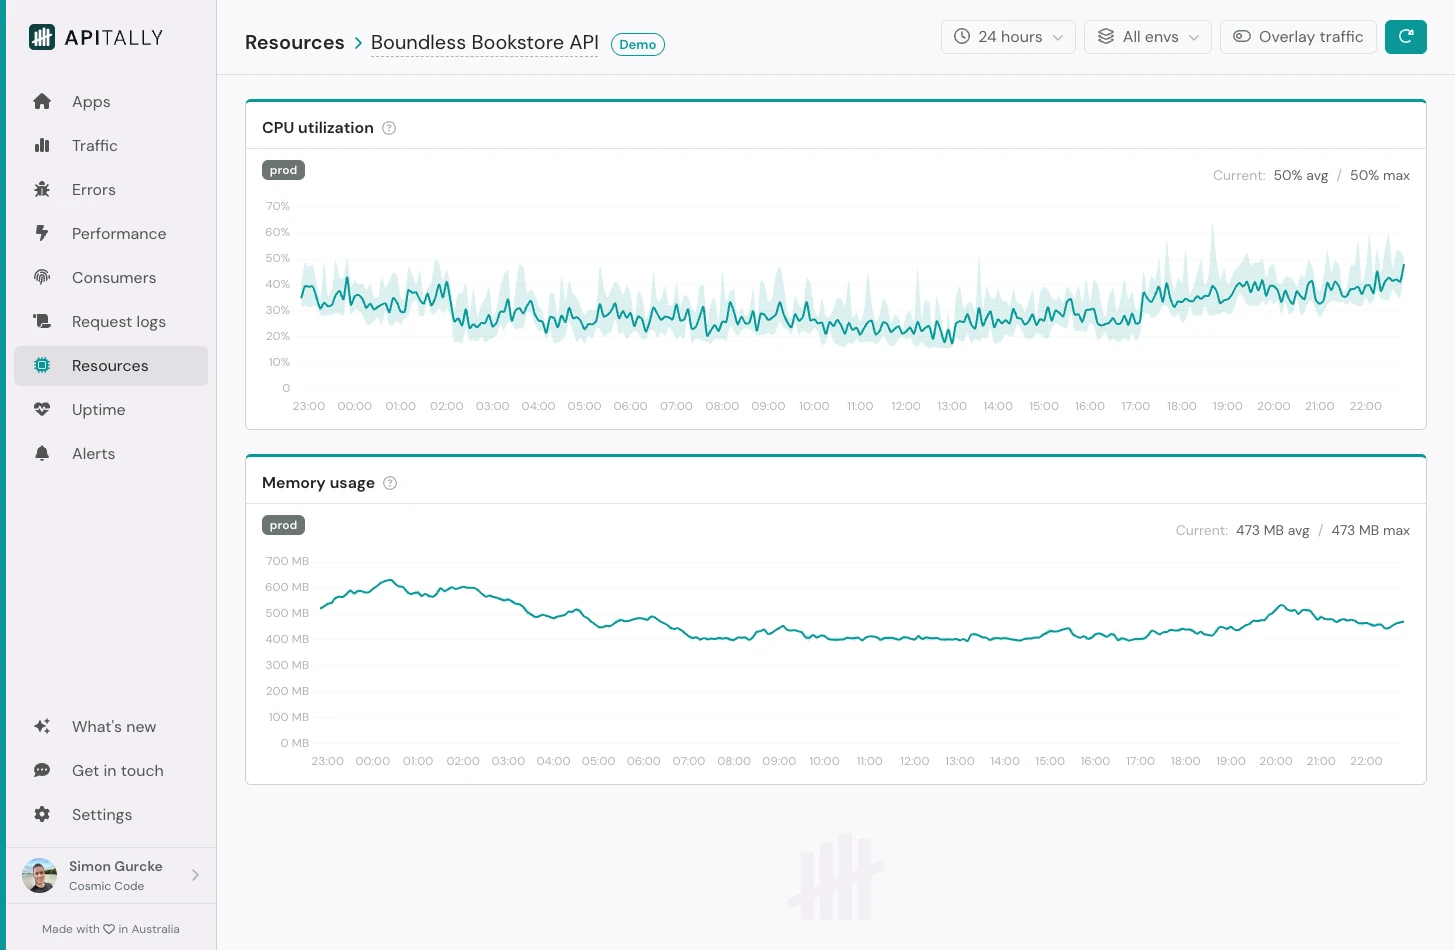Toggle Overlay traffic on the charts

[x=1298, y=36]
